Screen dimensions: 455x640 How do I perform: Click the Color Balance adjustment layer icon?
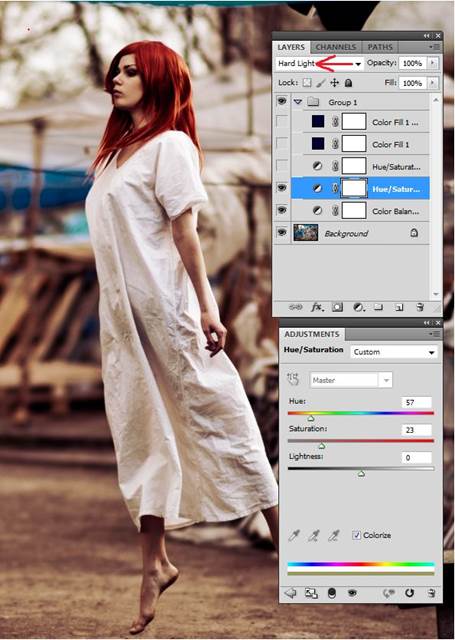(317, 211)
